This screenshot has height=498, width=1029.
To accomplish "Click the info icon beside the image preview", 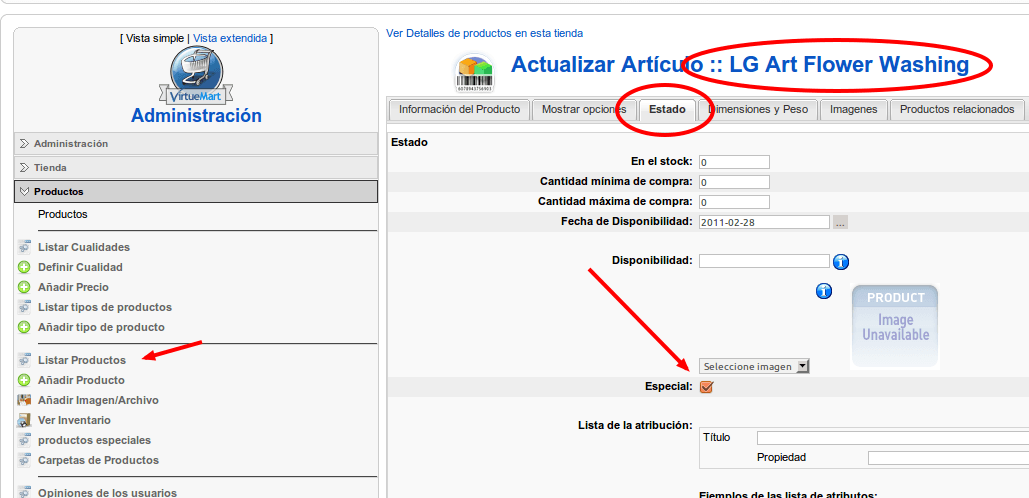I will pyautogui.click(x=824, y=291).
